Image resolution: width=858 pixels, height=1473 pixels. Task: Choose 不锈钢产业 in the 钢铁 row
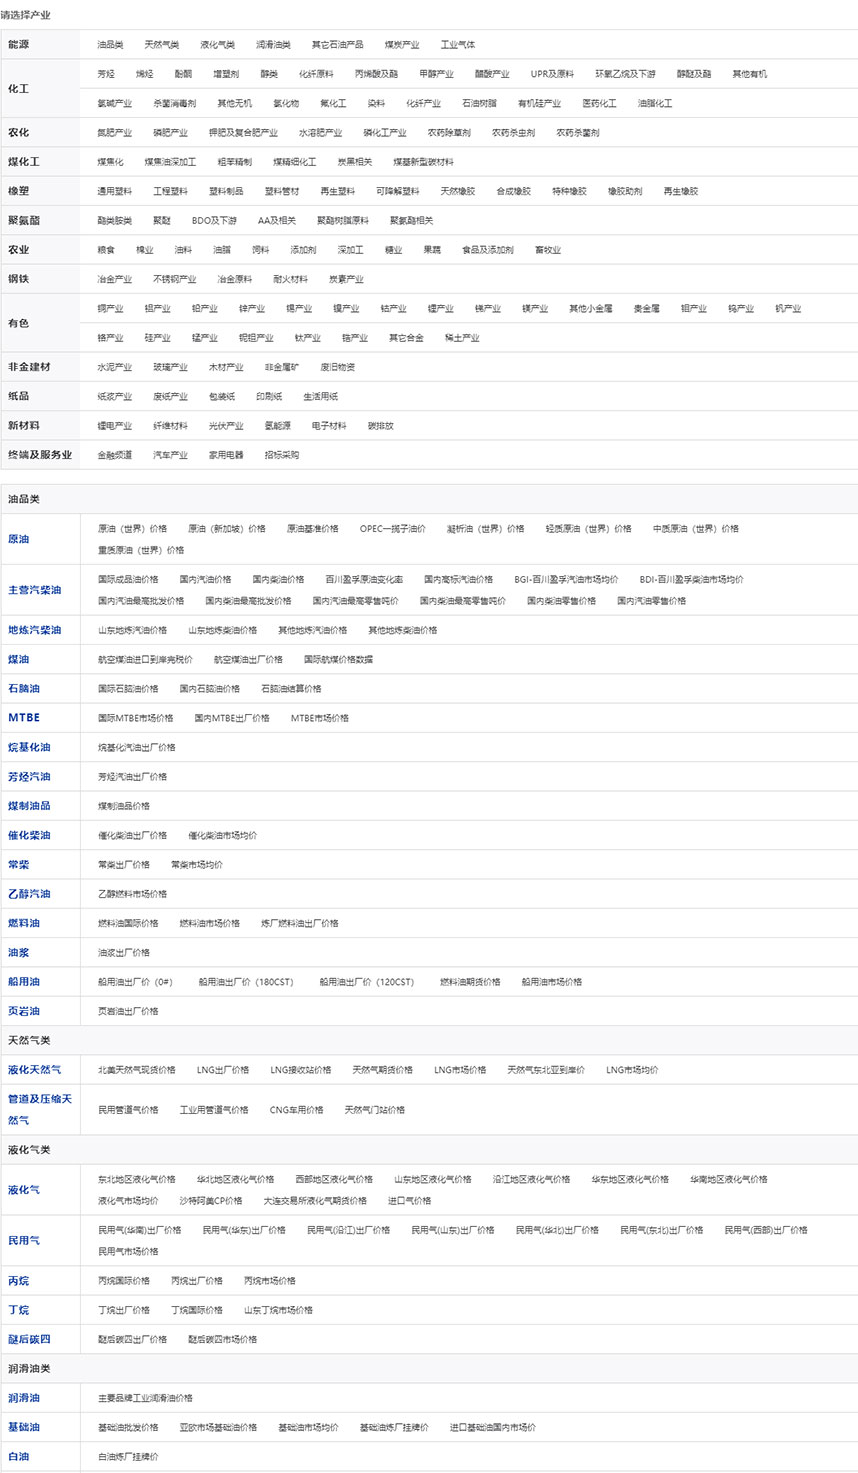(174, 279)
